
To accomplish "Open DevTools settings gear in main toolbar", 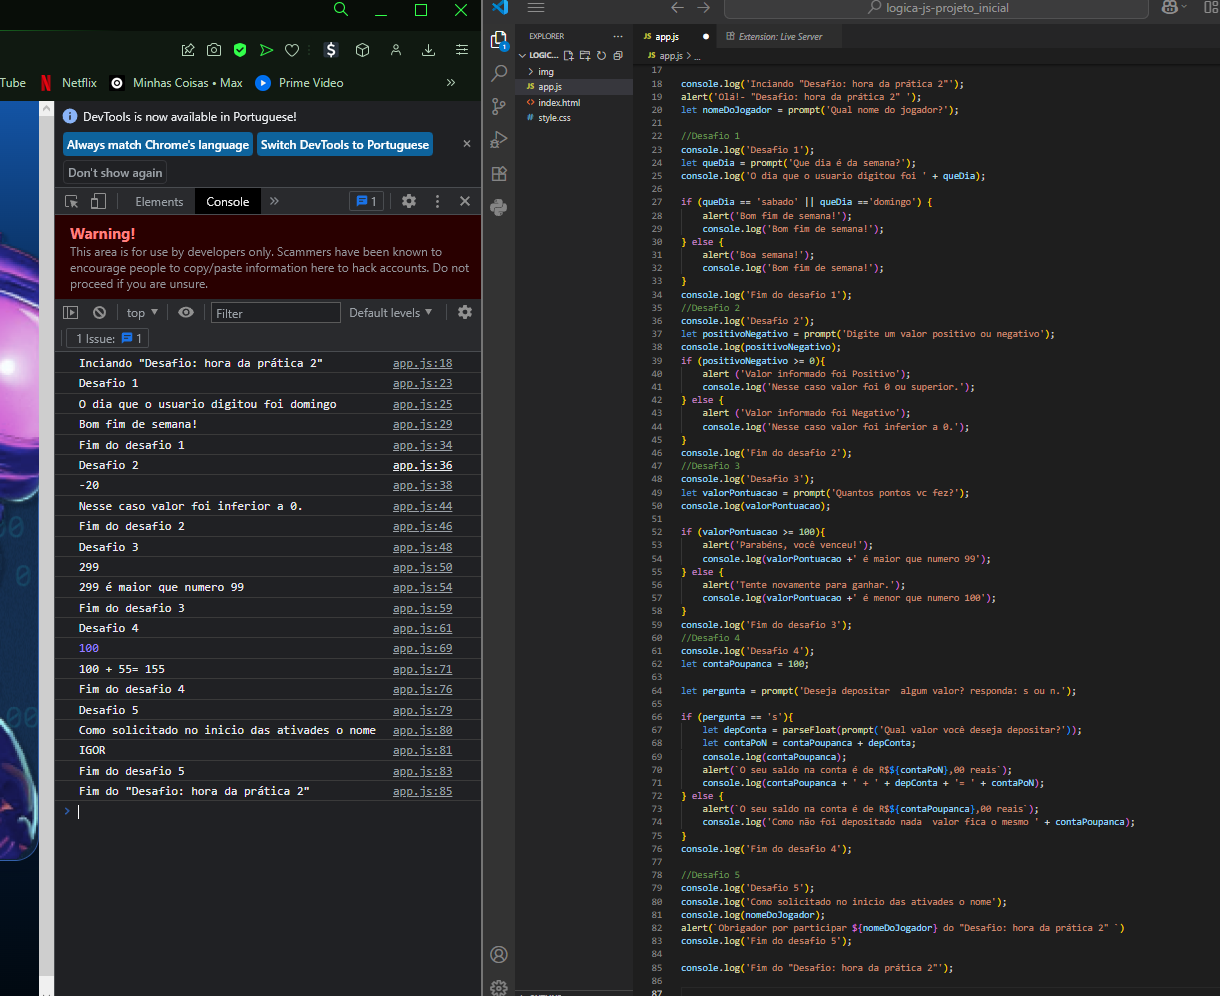I will click(409, 201).
